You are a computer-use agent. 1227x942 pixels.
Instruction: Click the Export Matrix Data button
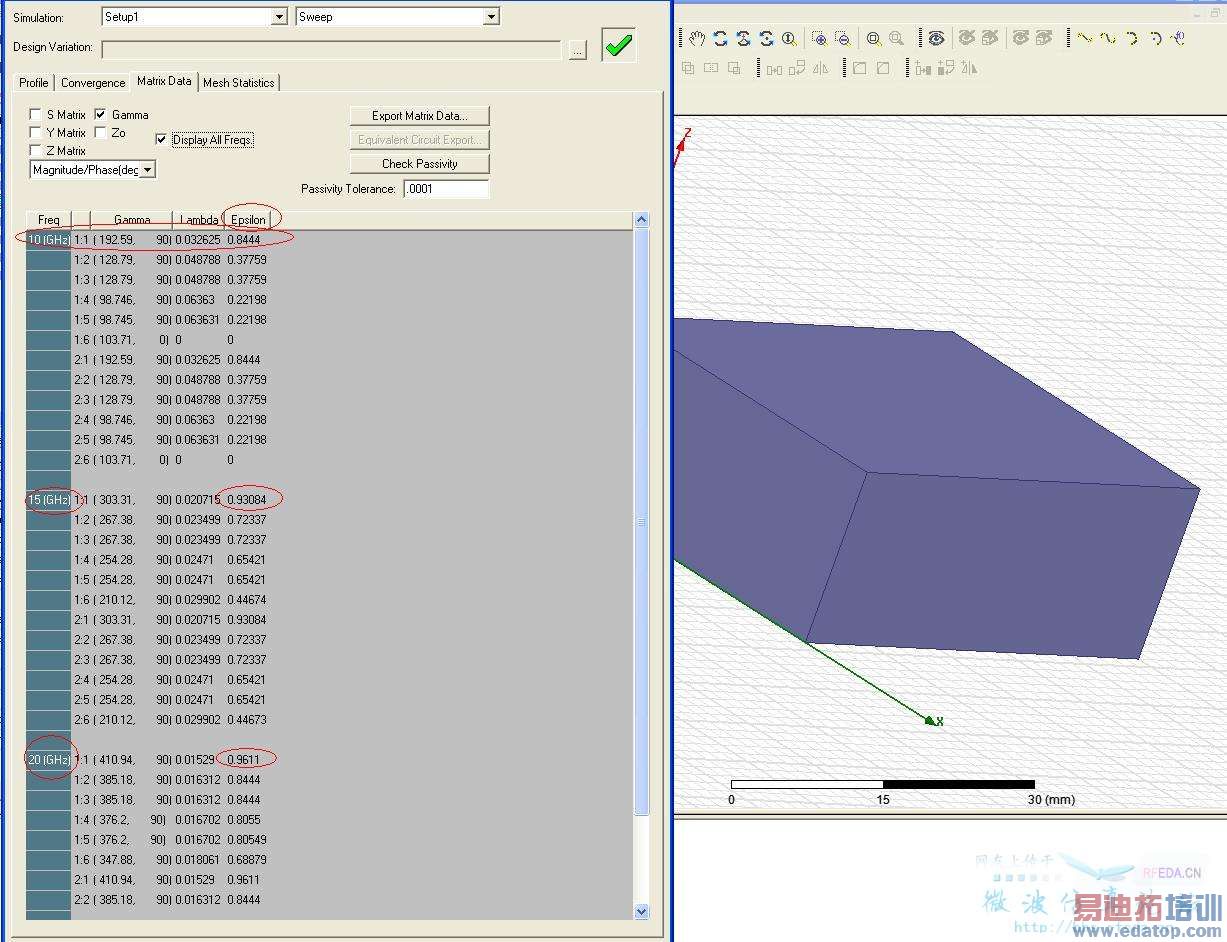(x=419, y=116)
